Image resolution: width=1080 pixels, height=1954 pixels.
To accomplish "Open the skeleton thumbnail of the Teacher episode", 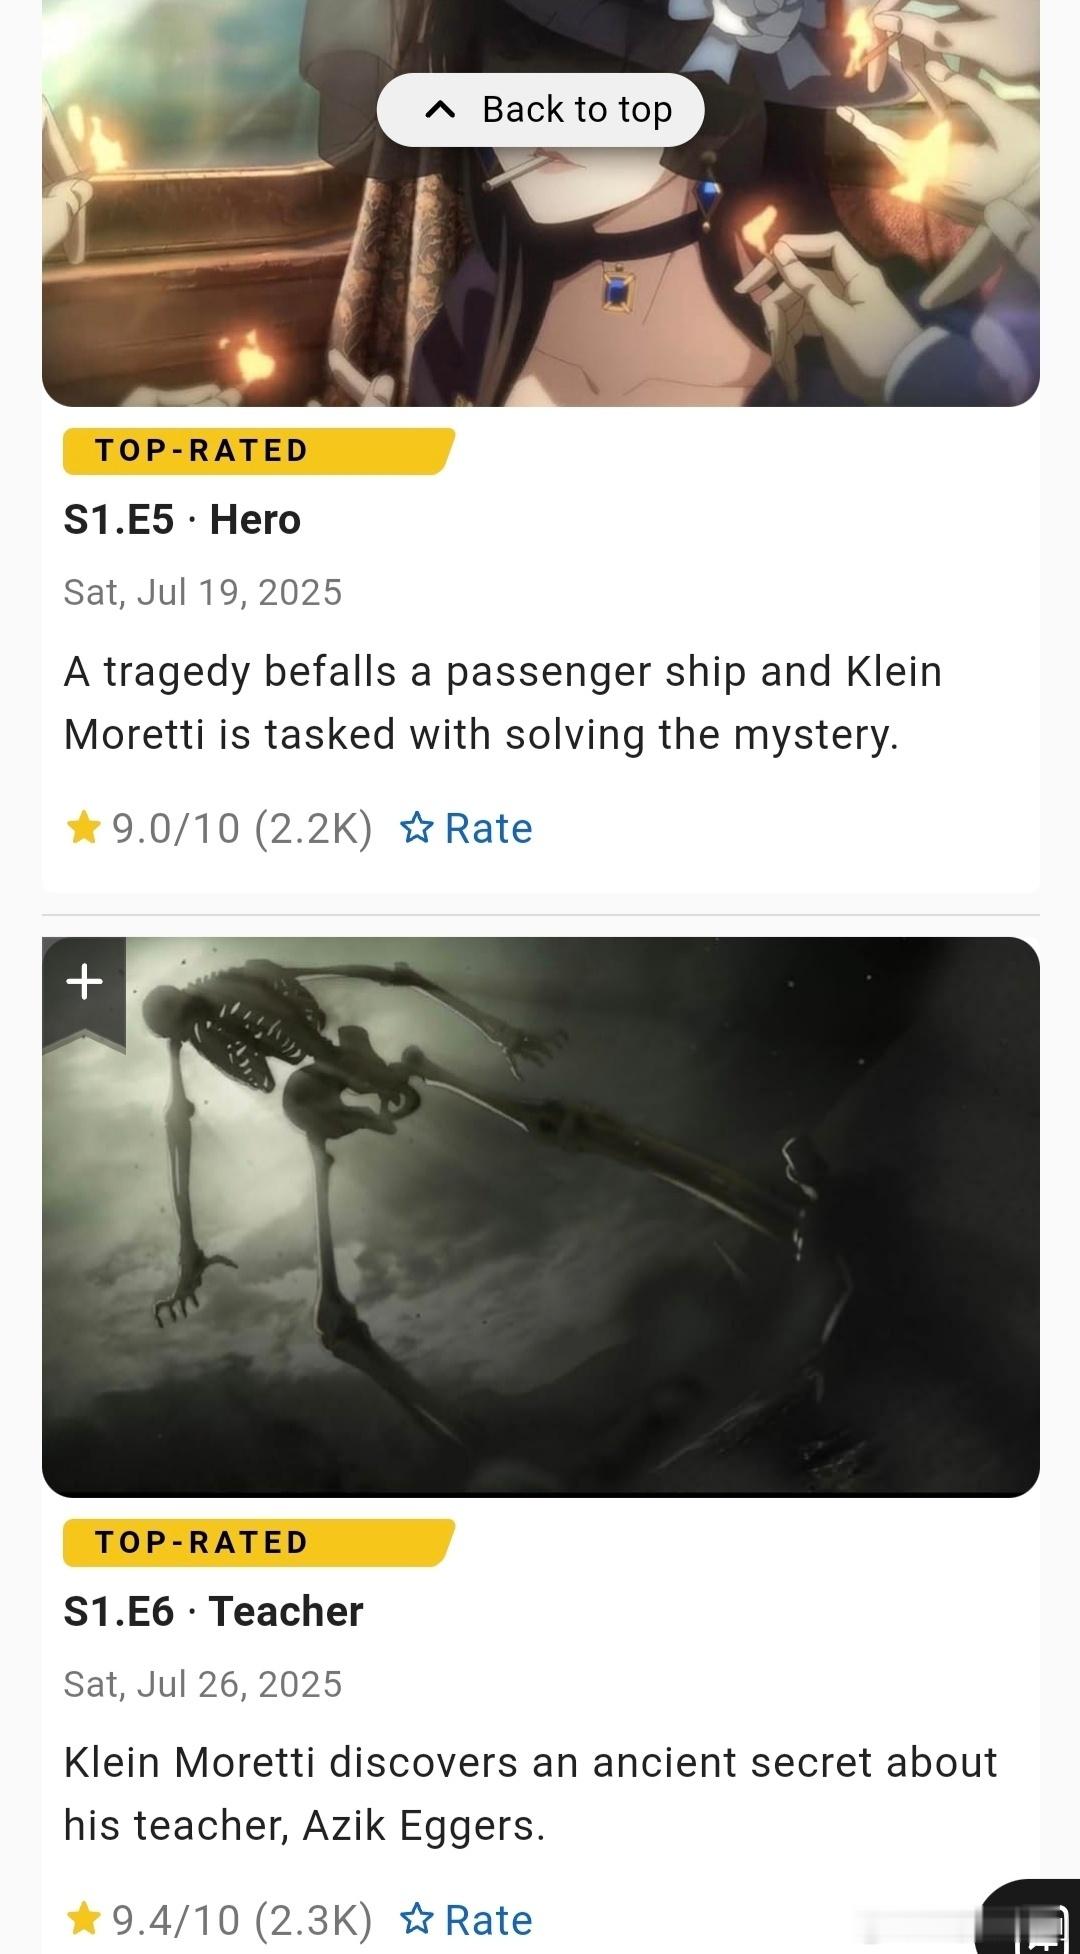I will [x=541, y=1217].
